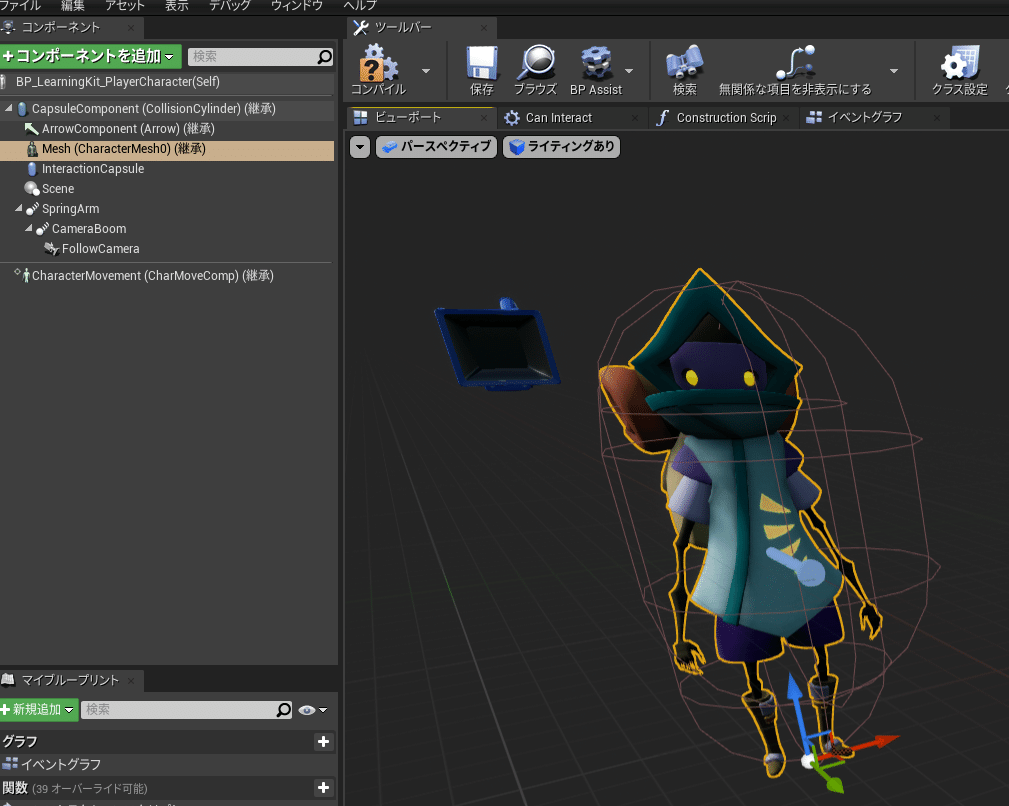Screen dimensions: 1009x806
Task: Select CharacterMovement (CharMoveComp) component
Action: tap(153, 275)
